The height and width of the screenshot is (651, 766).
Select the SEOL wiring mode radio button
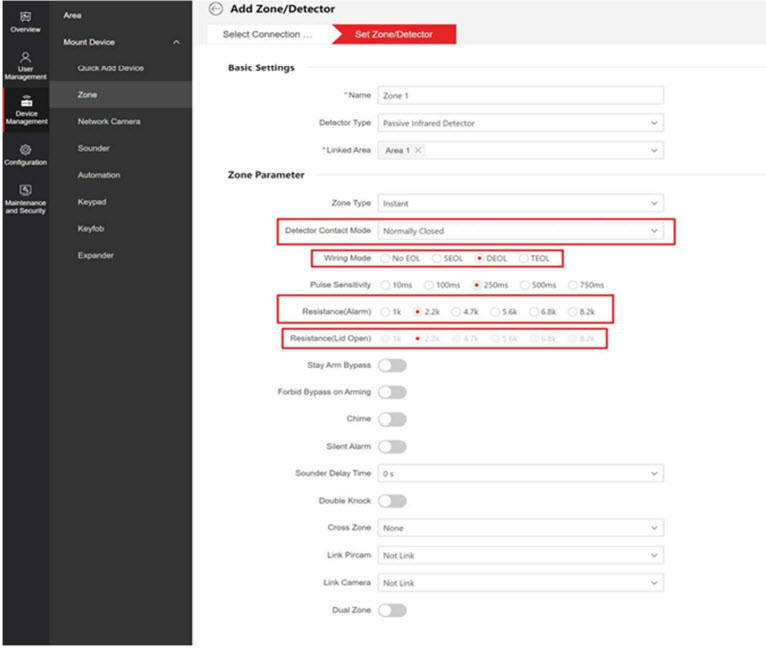point(436,258)
